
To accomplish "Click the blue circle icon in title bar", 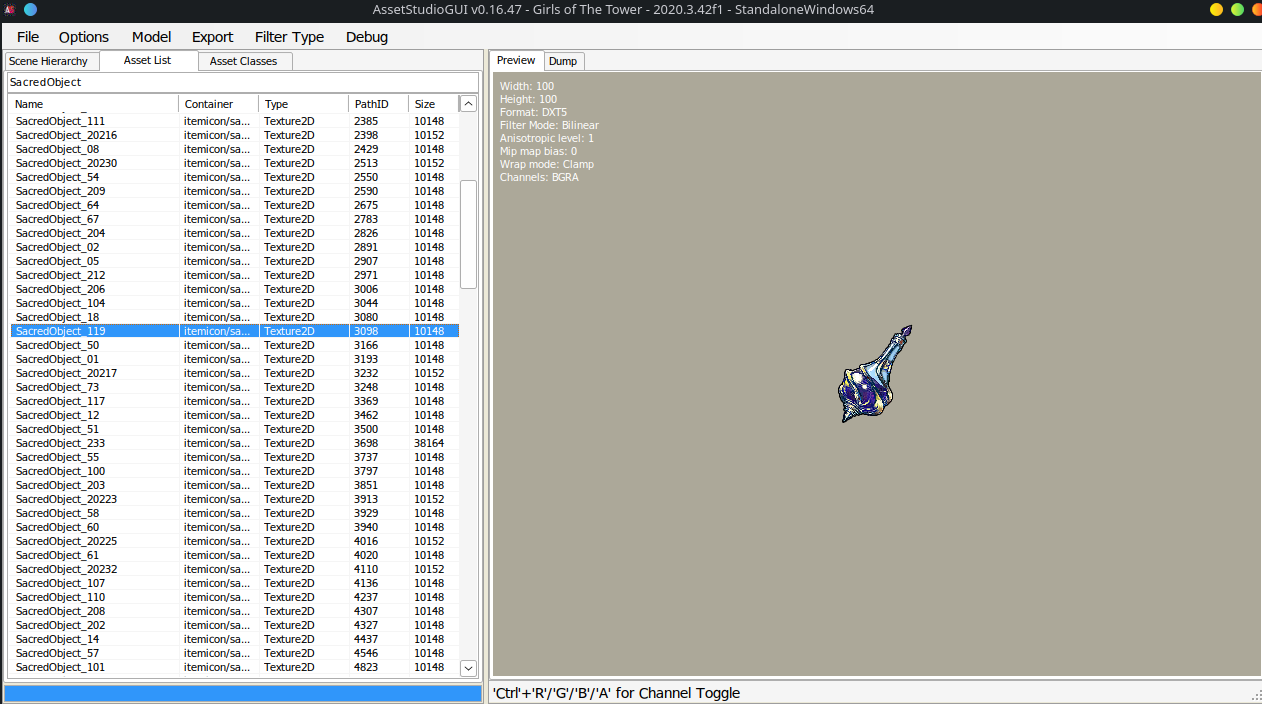I will [30, 9].
